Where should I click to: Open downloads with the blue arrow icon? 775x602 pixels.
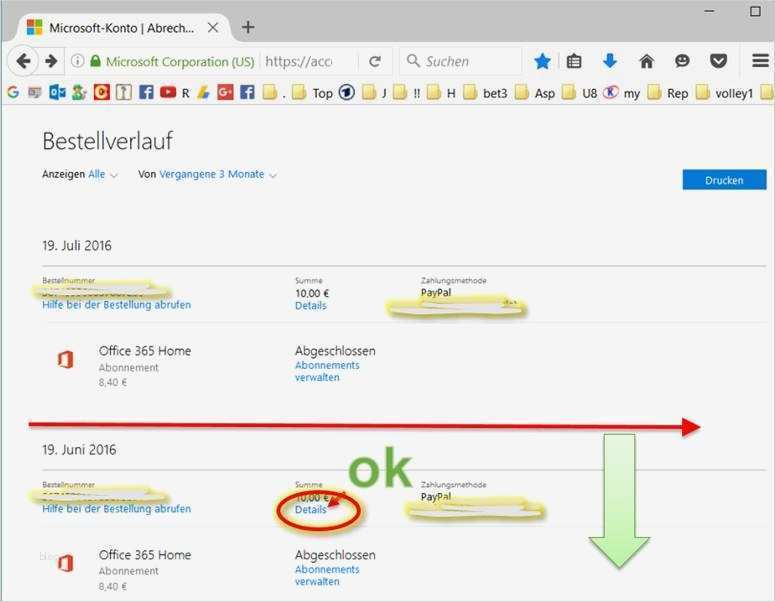[x=610, y=61]
